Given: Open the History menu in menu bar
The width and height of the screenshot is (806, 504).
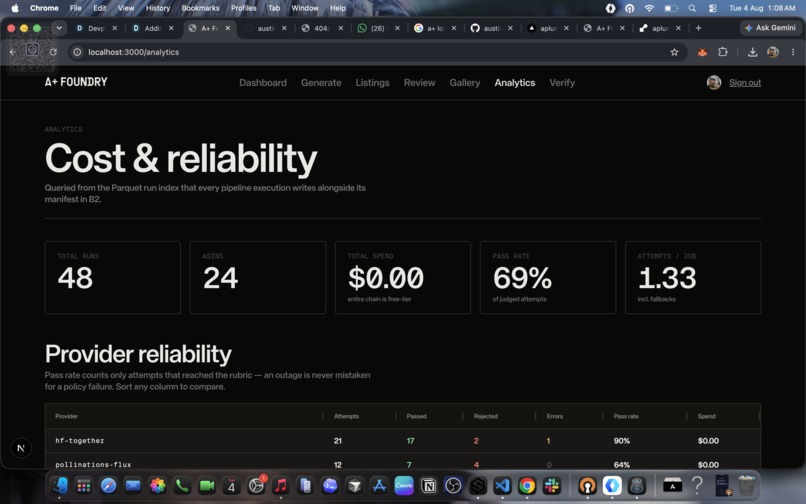Looking at the screenshot, I should point(158,8).
